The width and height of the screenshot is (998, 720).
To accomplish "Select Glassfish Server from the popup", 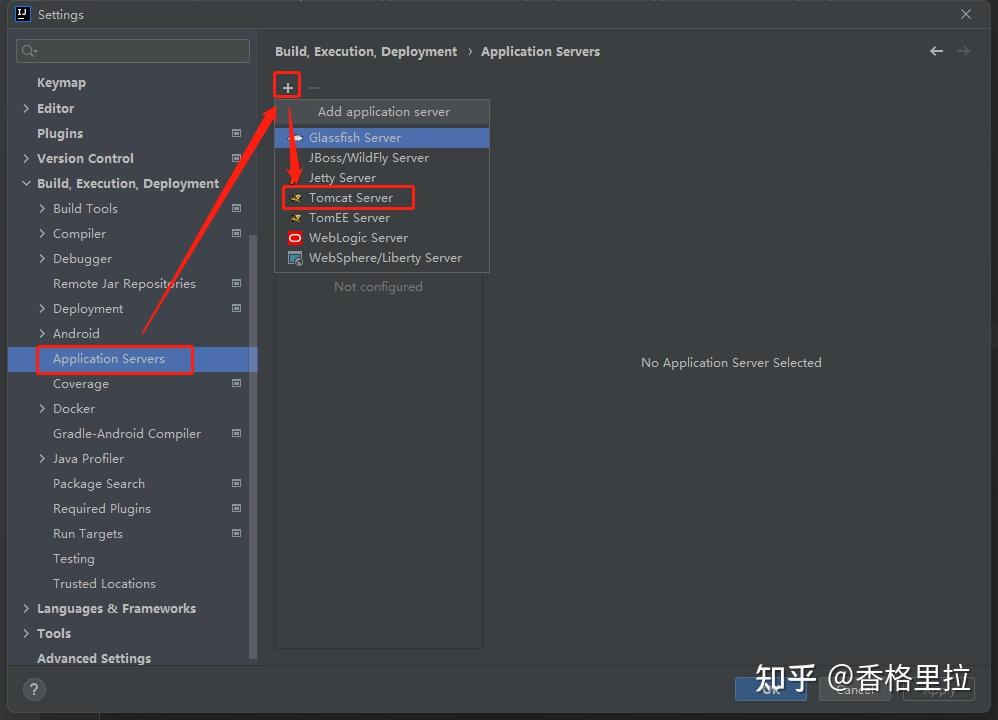I will [x=382, y=138].
